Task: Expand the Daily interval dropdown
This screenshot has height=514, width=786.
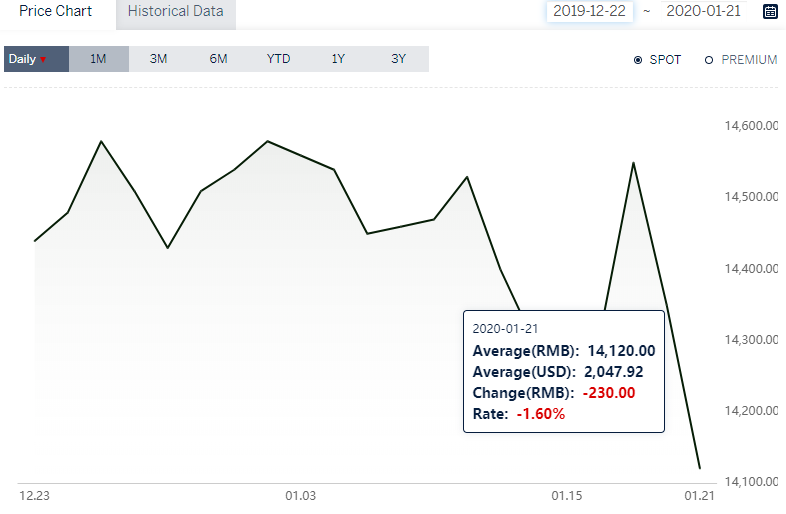Action: coord(36,59)
